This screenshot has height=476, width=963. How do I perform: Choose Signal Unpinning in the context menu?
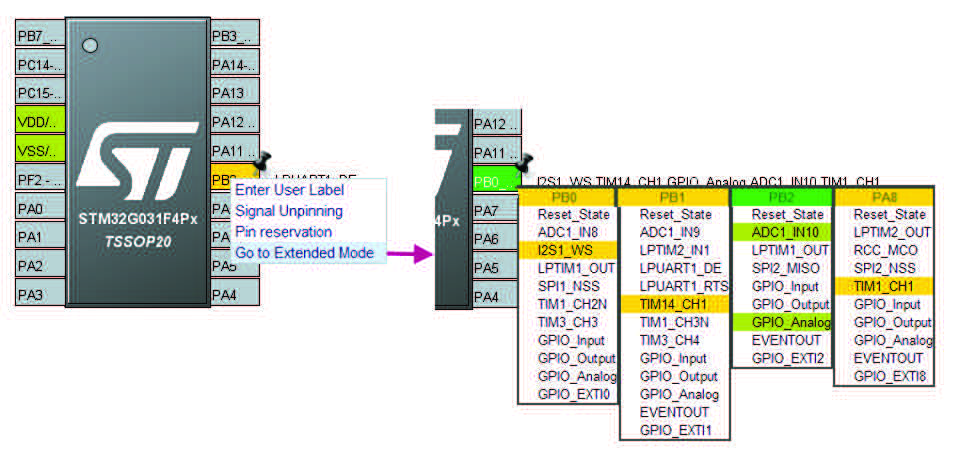tap(289, 211)
